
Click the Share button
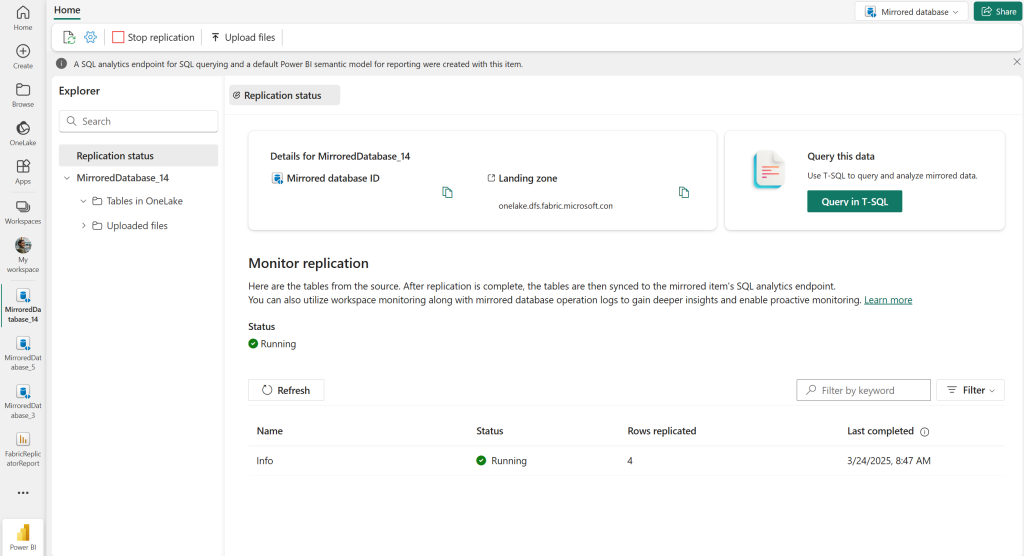point(998,12)
